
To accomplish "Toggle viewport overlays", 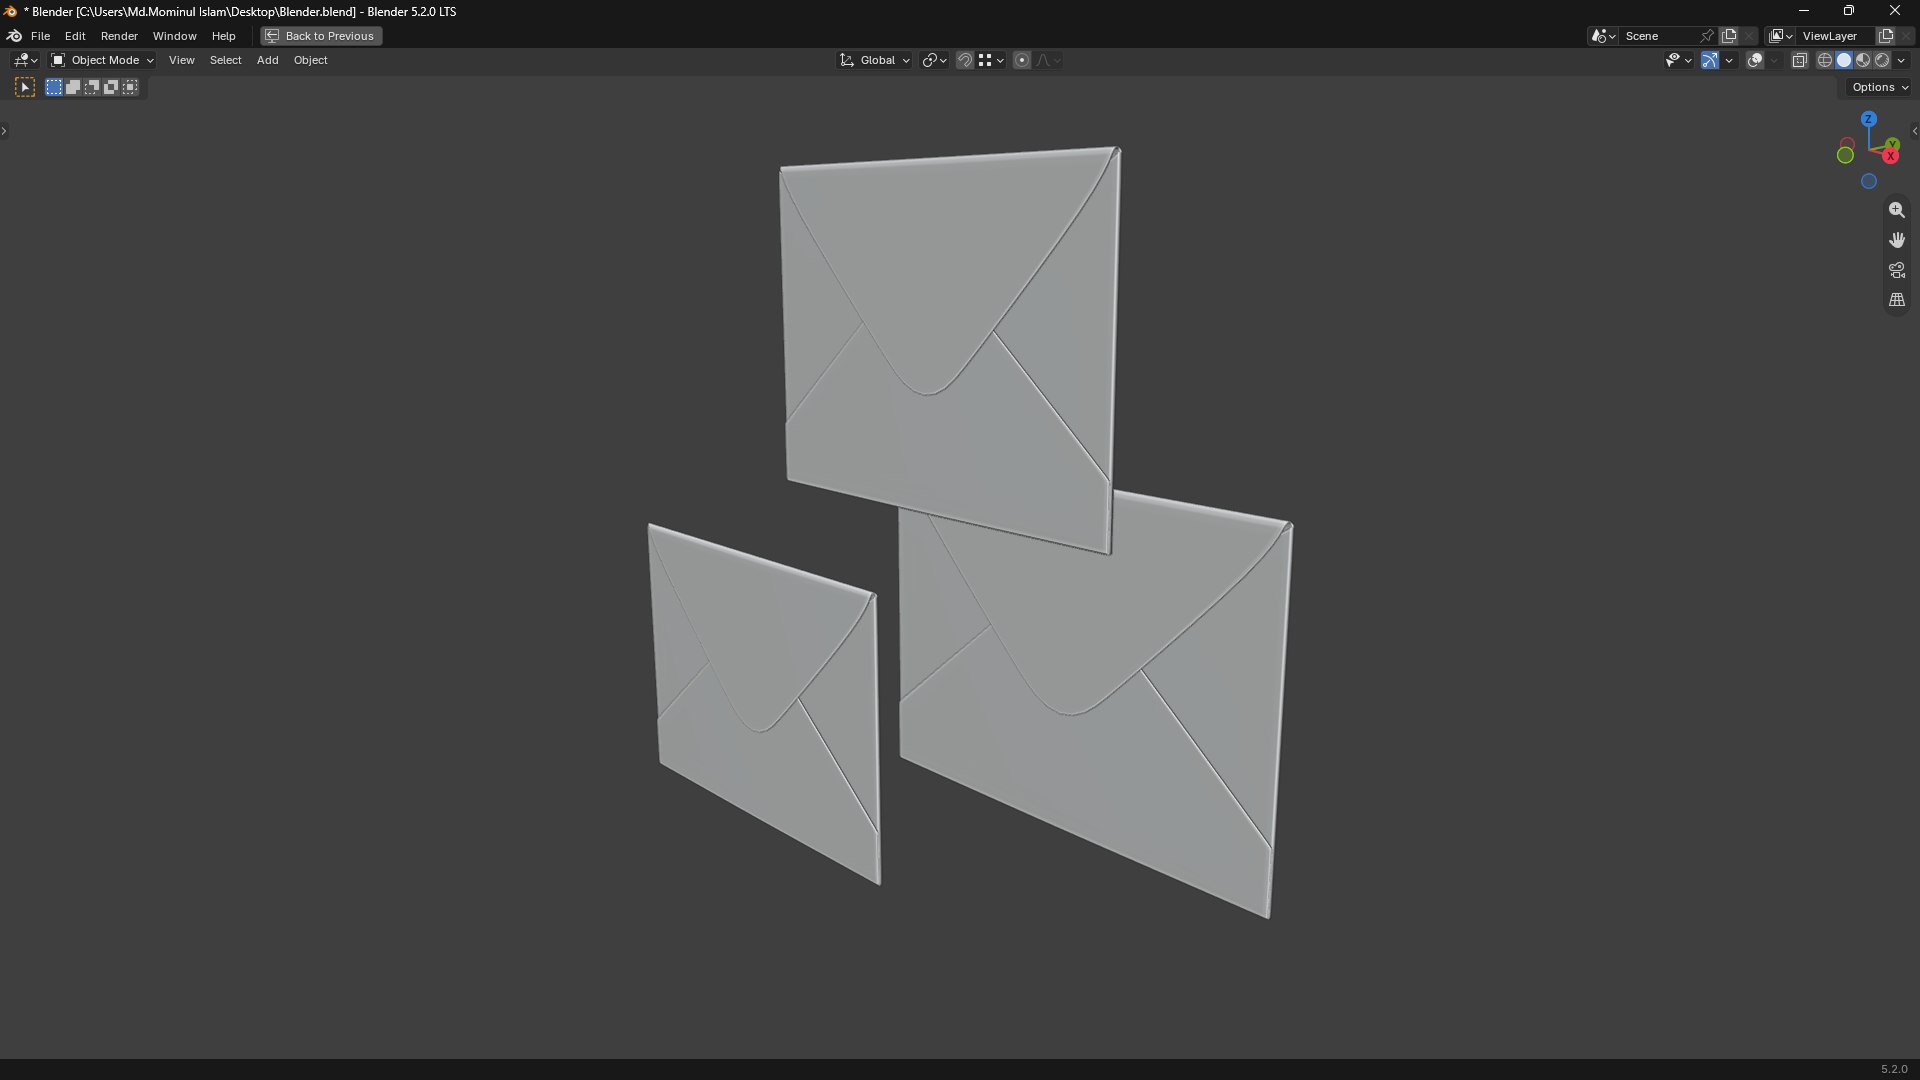I will pos(1755,61).
